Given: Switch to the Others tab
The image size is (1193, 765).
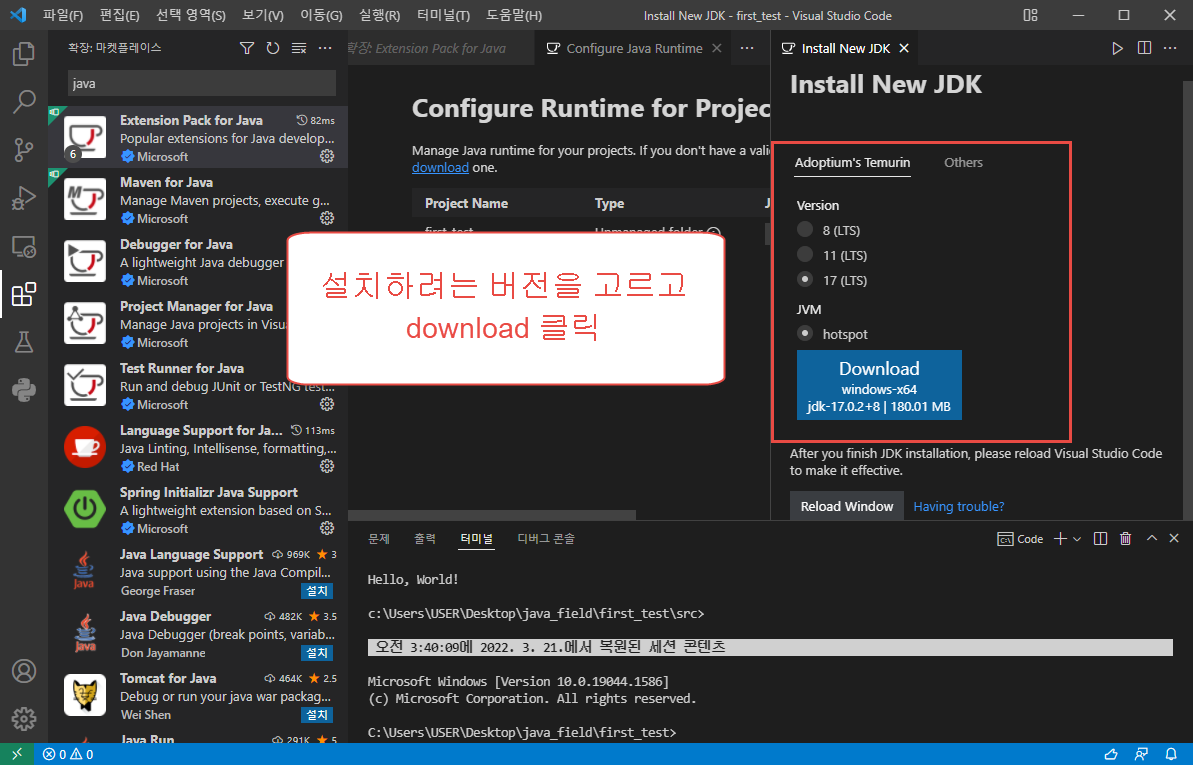Looking at the screenshot, I should click(963, 162).
